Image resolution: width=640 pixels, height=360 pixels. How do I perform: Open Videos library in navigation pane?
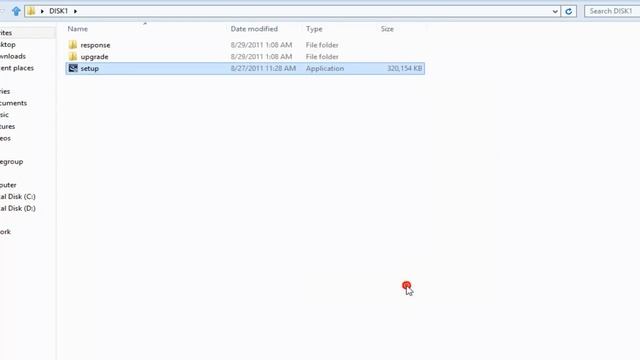(5, 138)
